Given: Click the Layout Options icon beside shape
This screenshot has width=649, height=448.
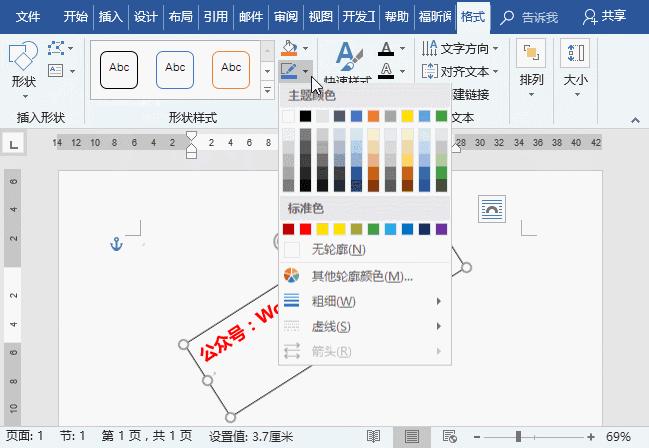Looking at the screenshot, I should 492,209.
